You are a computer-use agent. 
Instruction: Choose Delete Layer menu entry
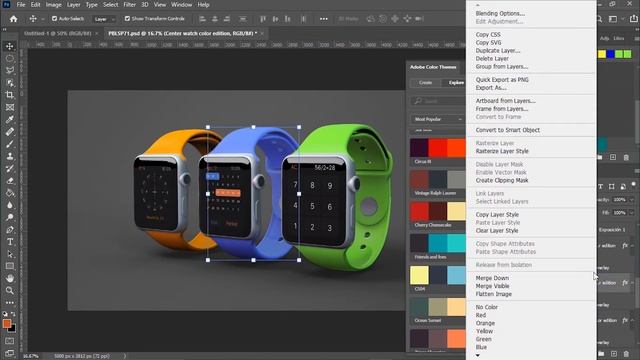[492, 59]
